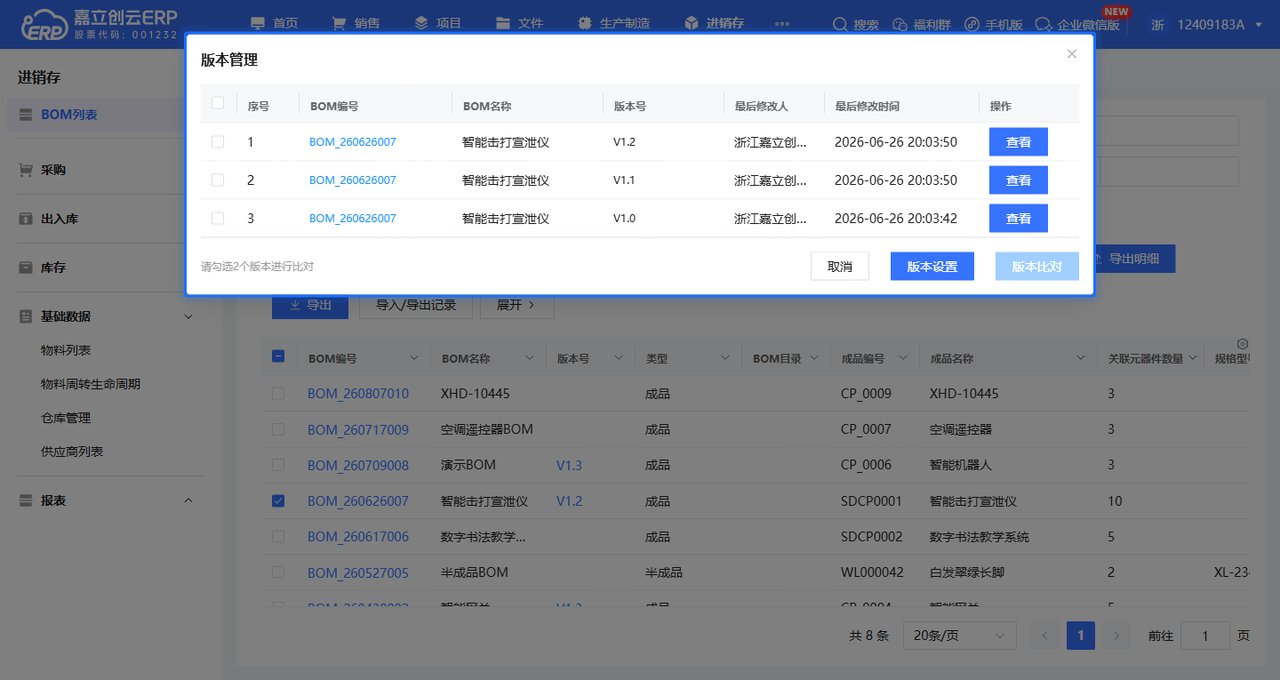
Task: Go to the next page arrow
Action: pos(1117,635)
